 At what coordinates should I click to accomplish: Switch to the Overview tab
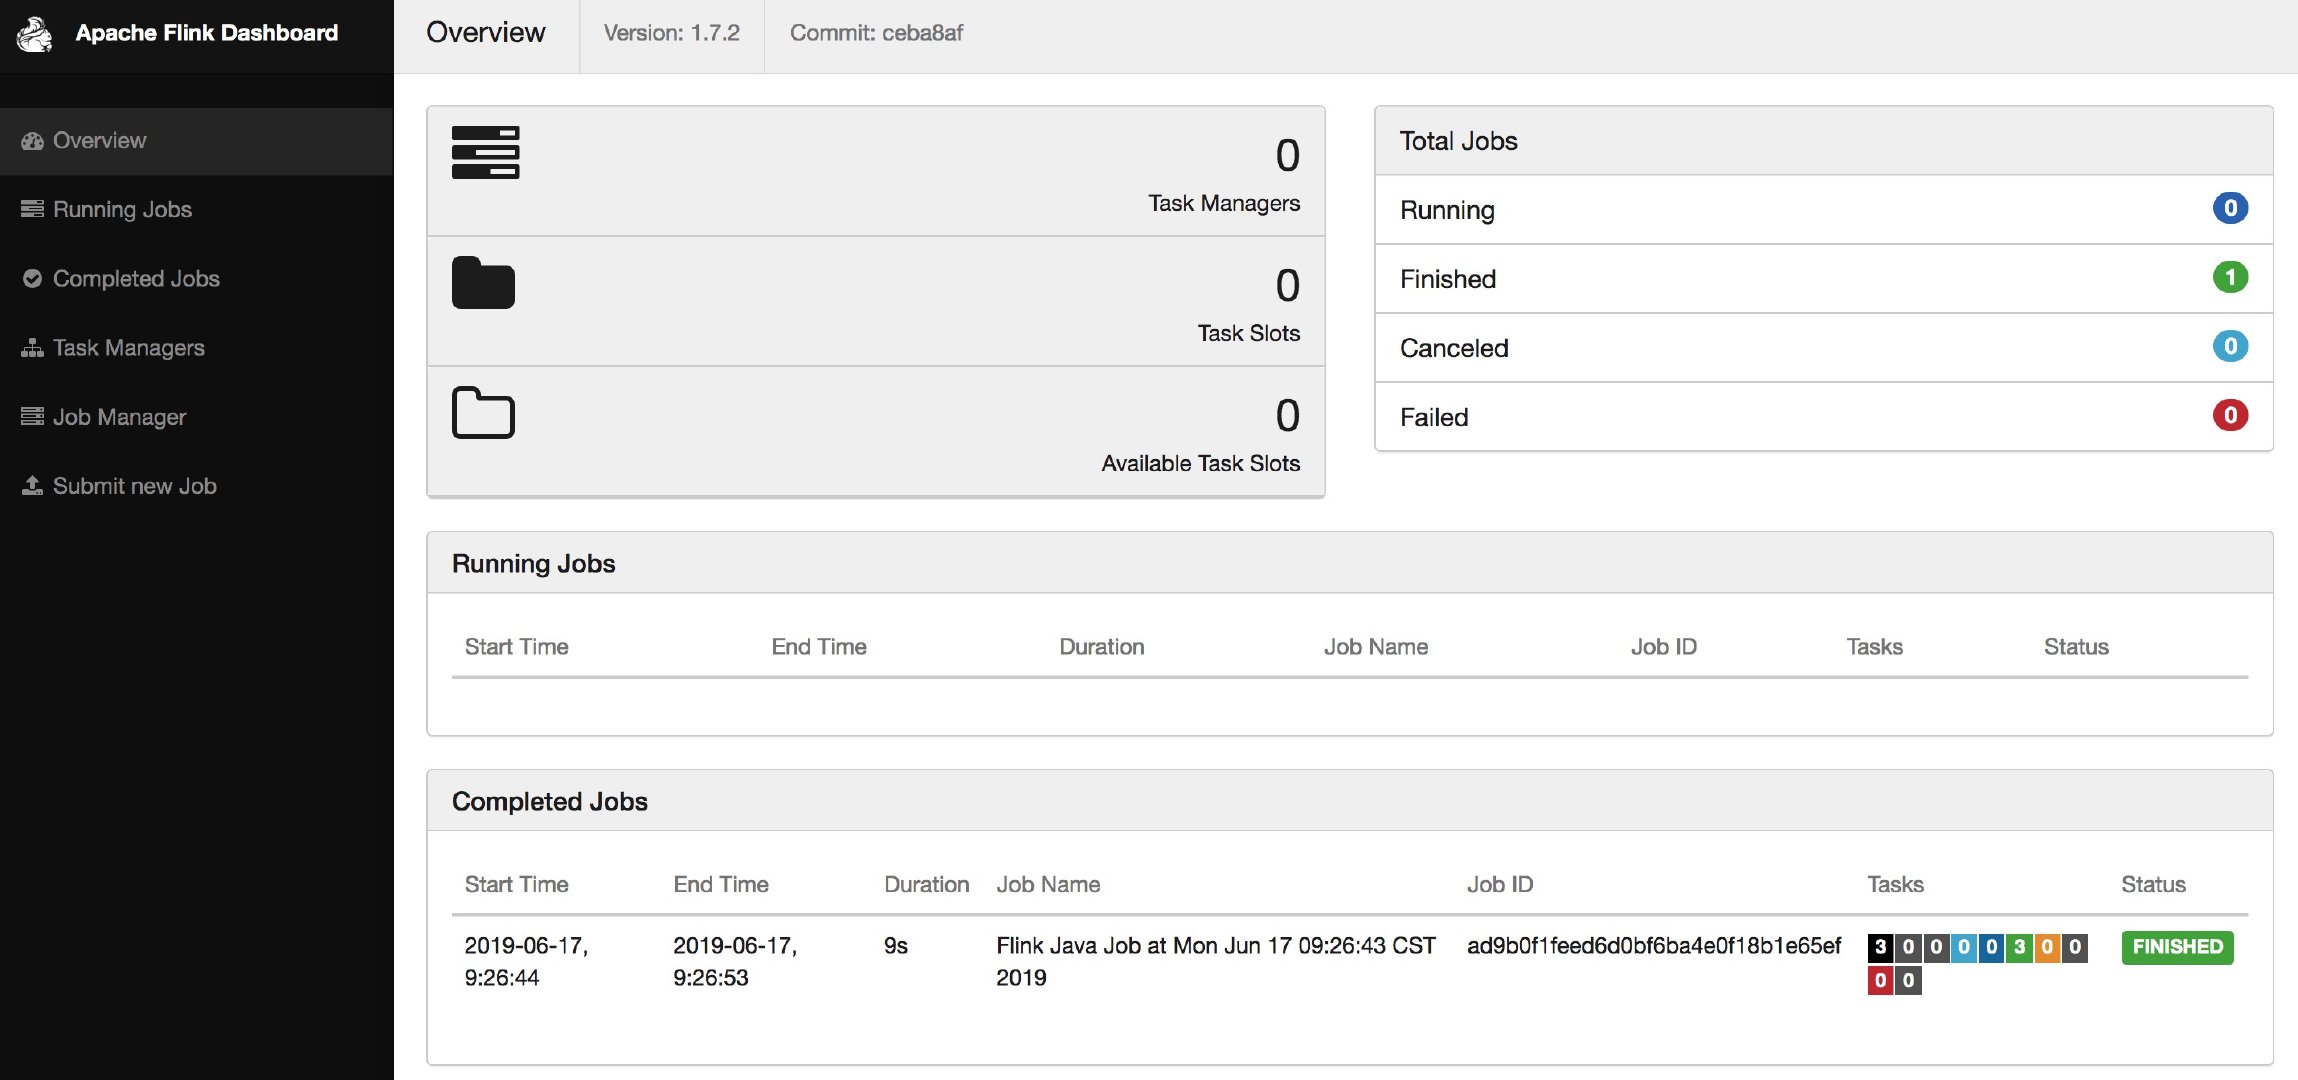486,33
